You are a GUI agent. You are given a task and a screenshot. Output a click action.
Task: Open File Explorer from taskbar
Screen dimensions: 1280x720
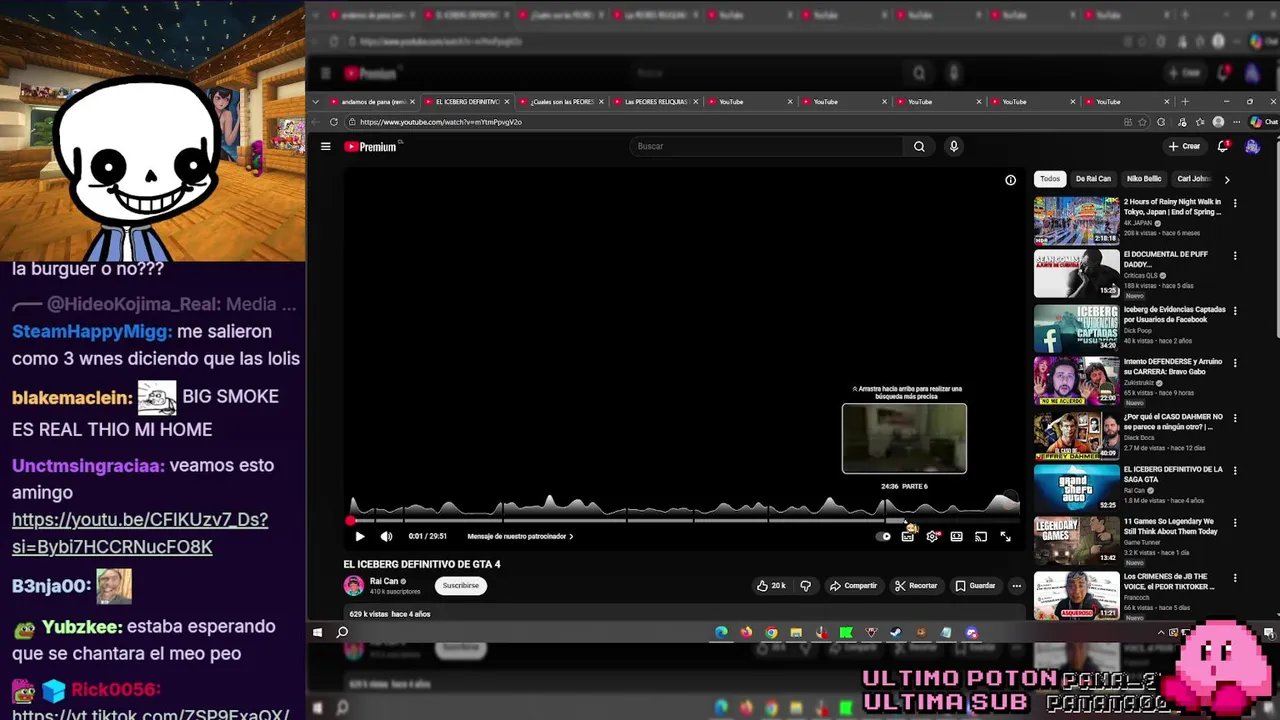pyautogui.click(x=796, y=632)
